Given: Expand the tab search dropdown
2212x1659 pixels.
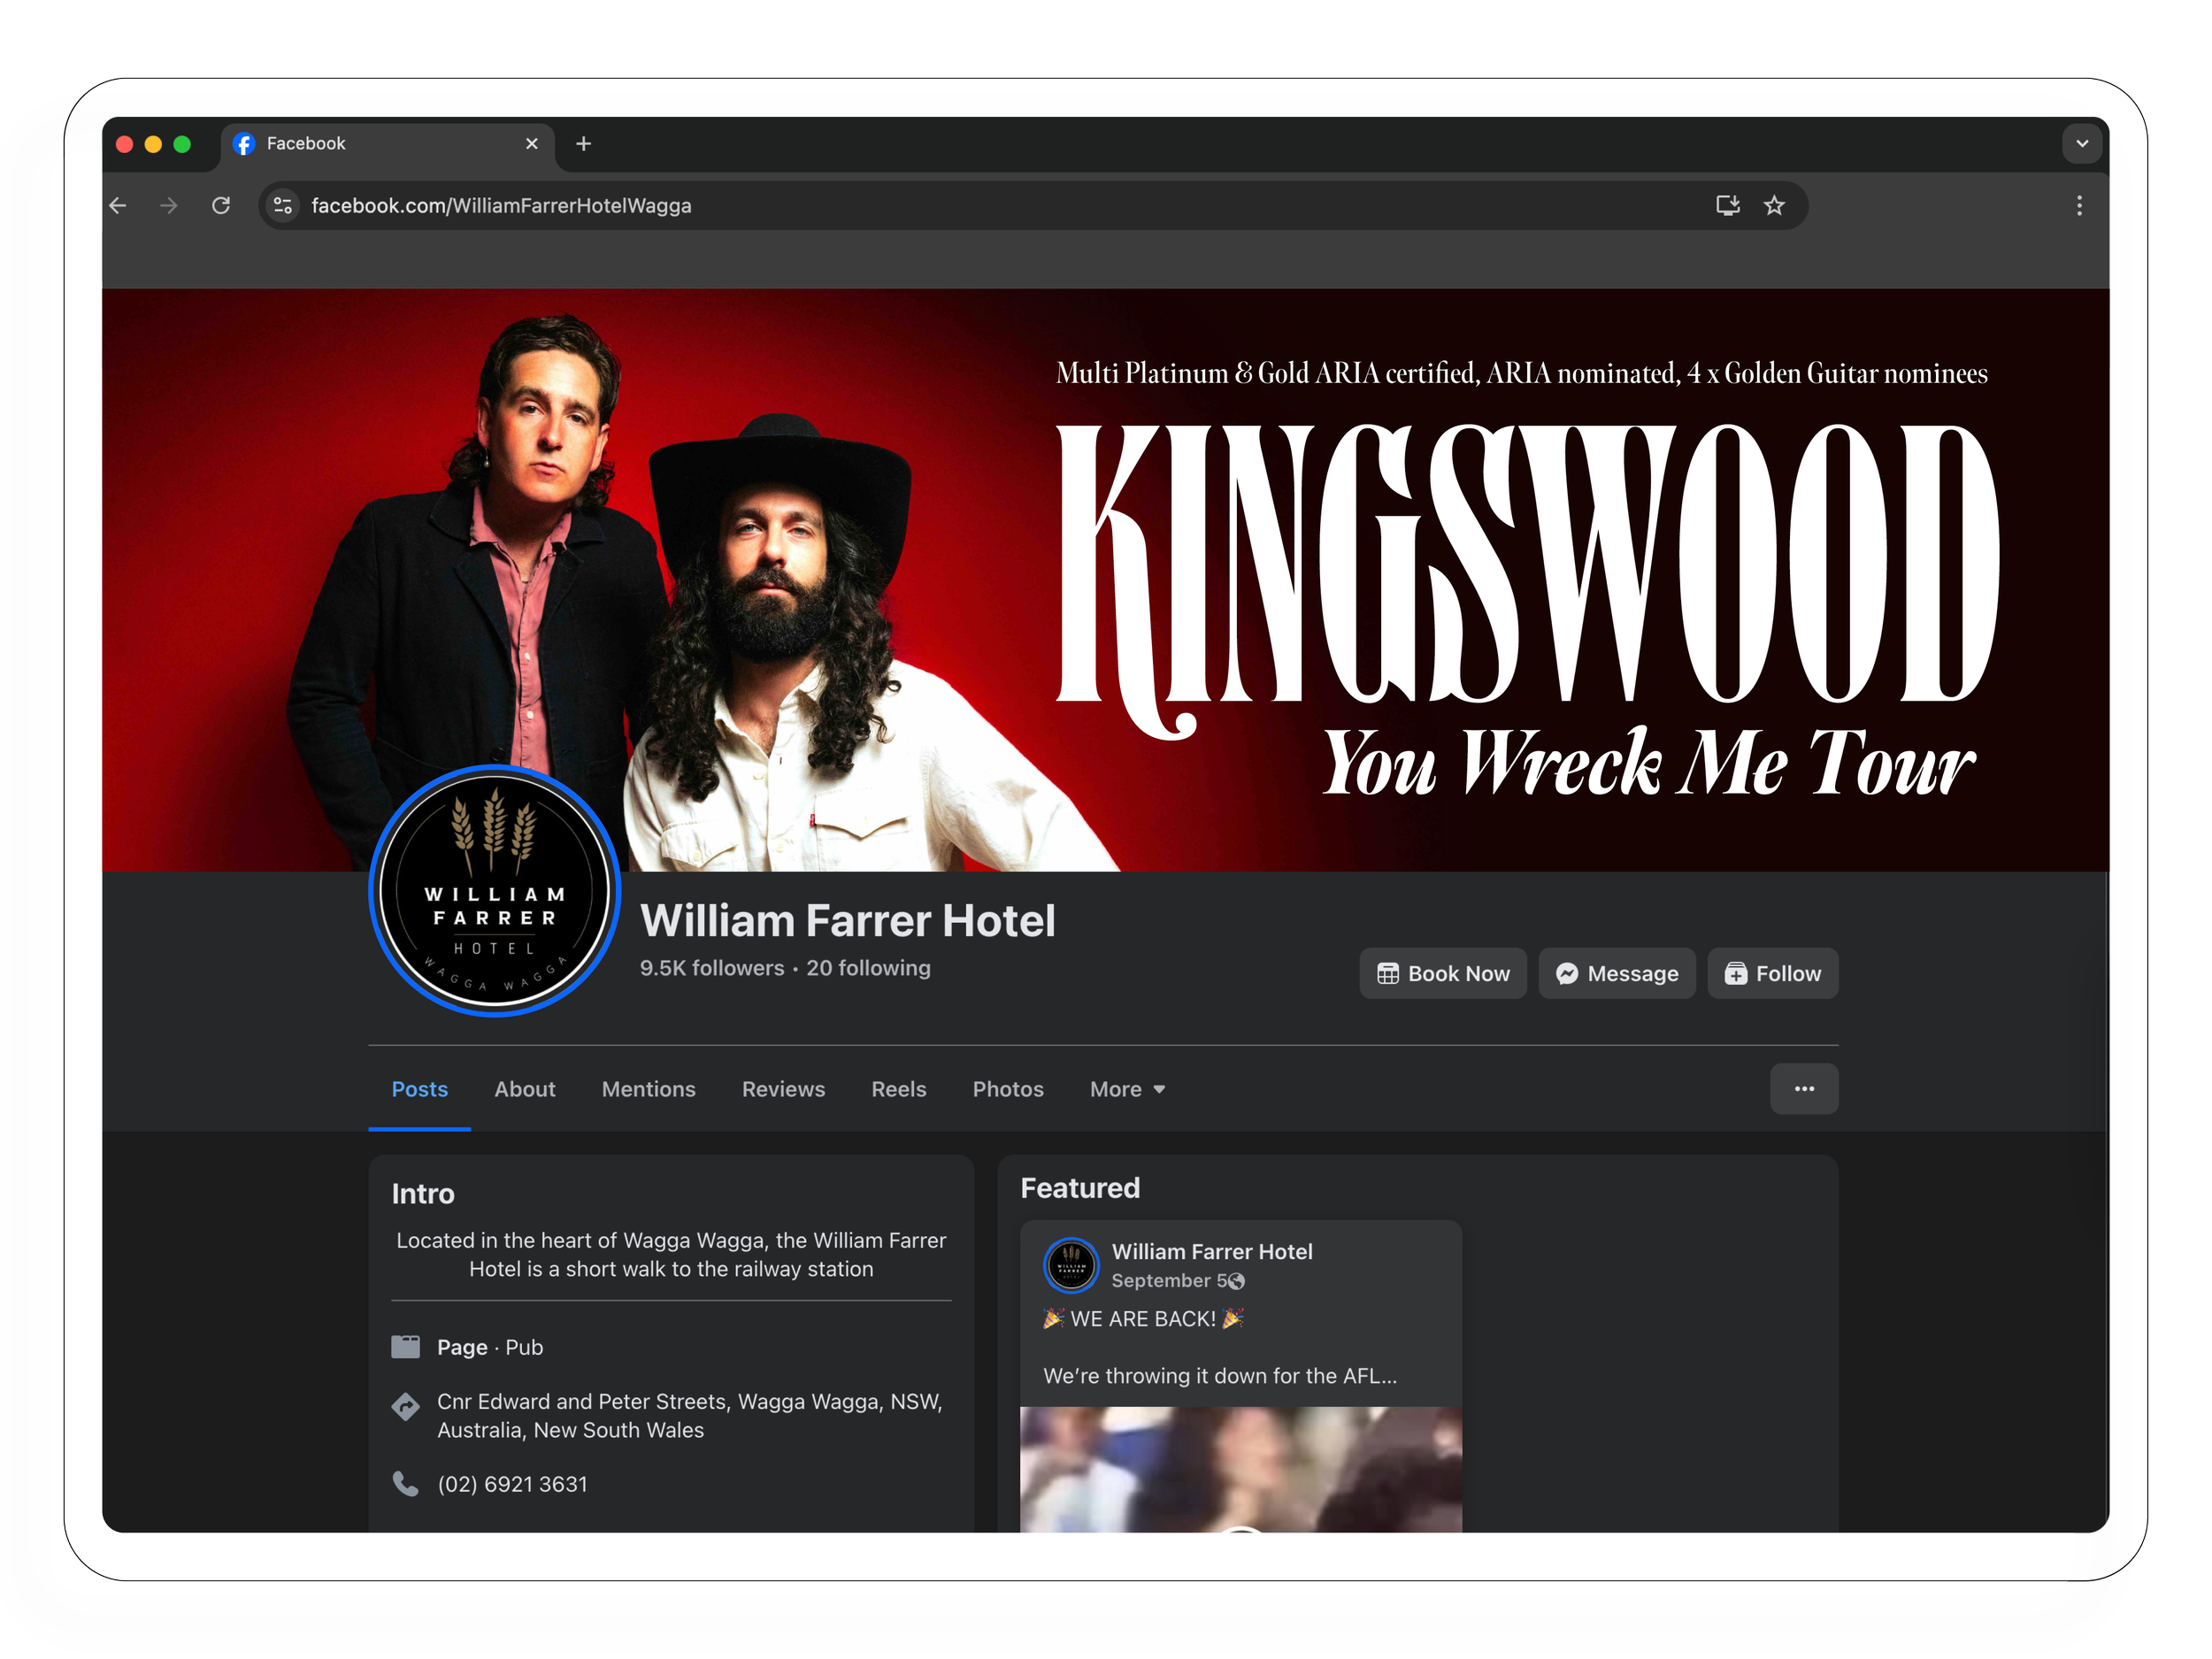Looking at the screenshot, I should click(x=2082, y=144).
